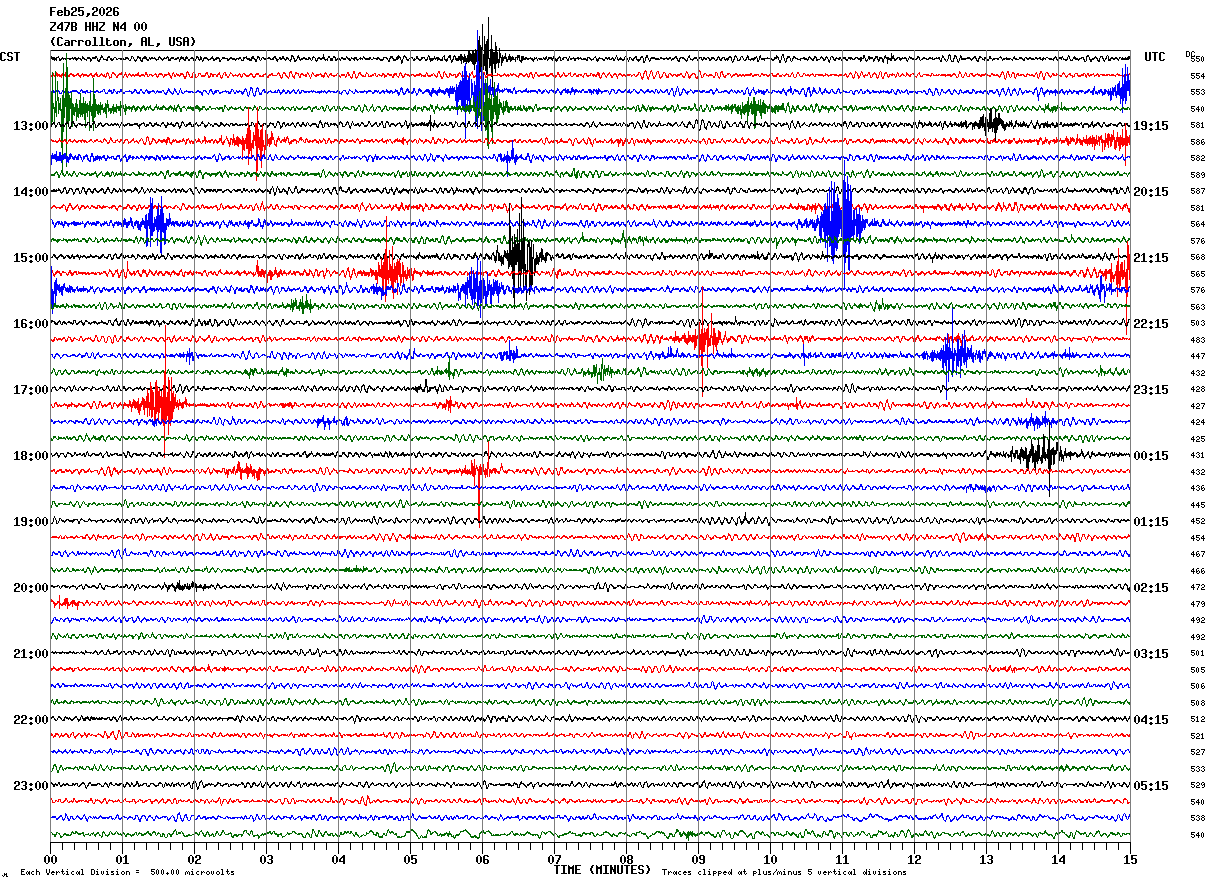This screenshot has height=886, width=1210.
Task: Click minute 06 on the time axis
Action: click(x=482, y=859)
